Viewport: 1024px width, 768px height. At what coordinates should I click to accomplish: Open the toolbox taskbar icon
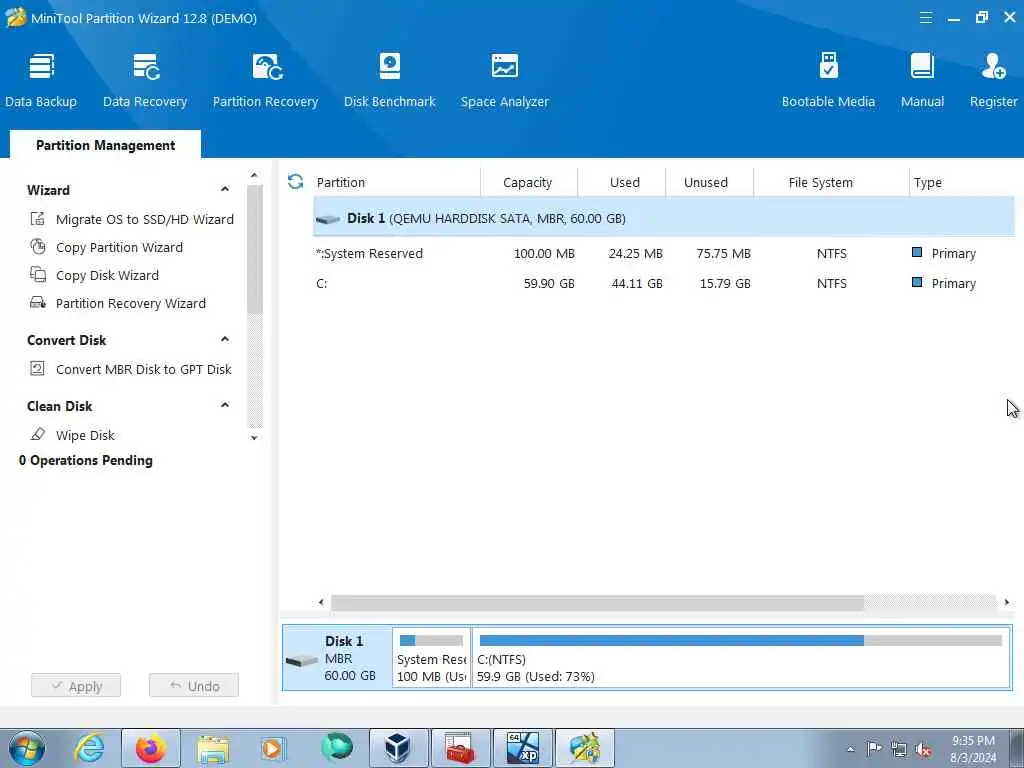click(x=460, y=748)
